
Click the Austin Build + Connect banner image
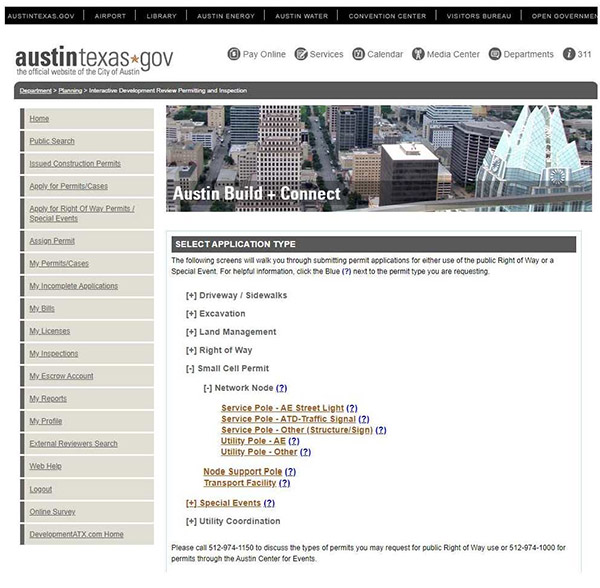pos(379,159)
